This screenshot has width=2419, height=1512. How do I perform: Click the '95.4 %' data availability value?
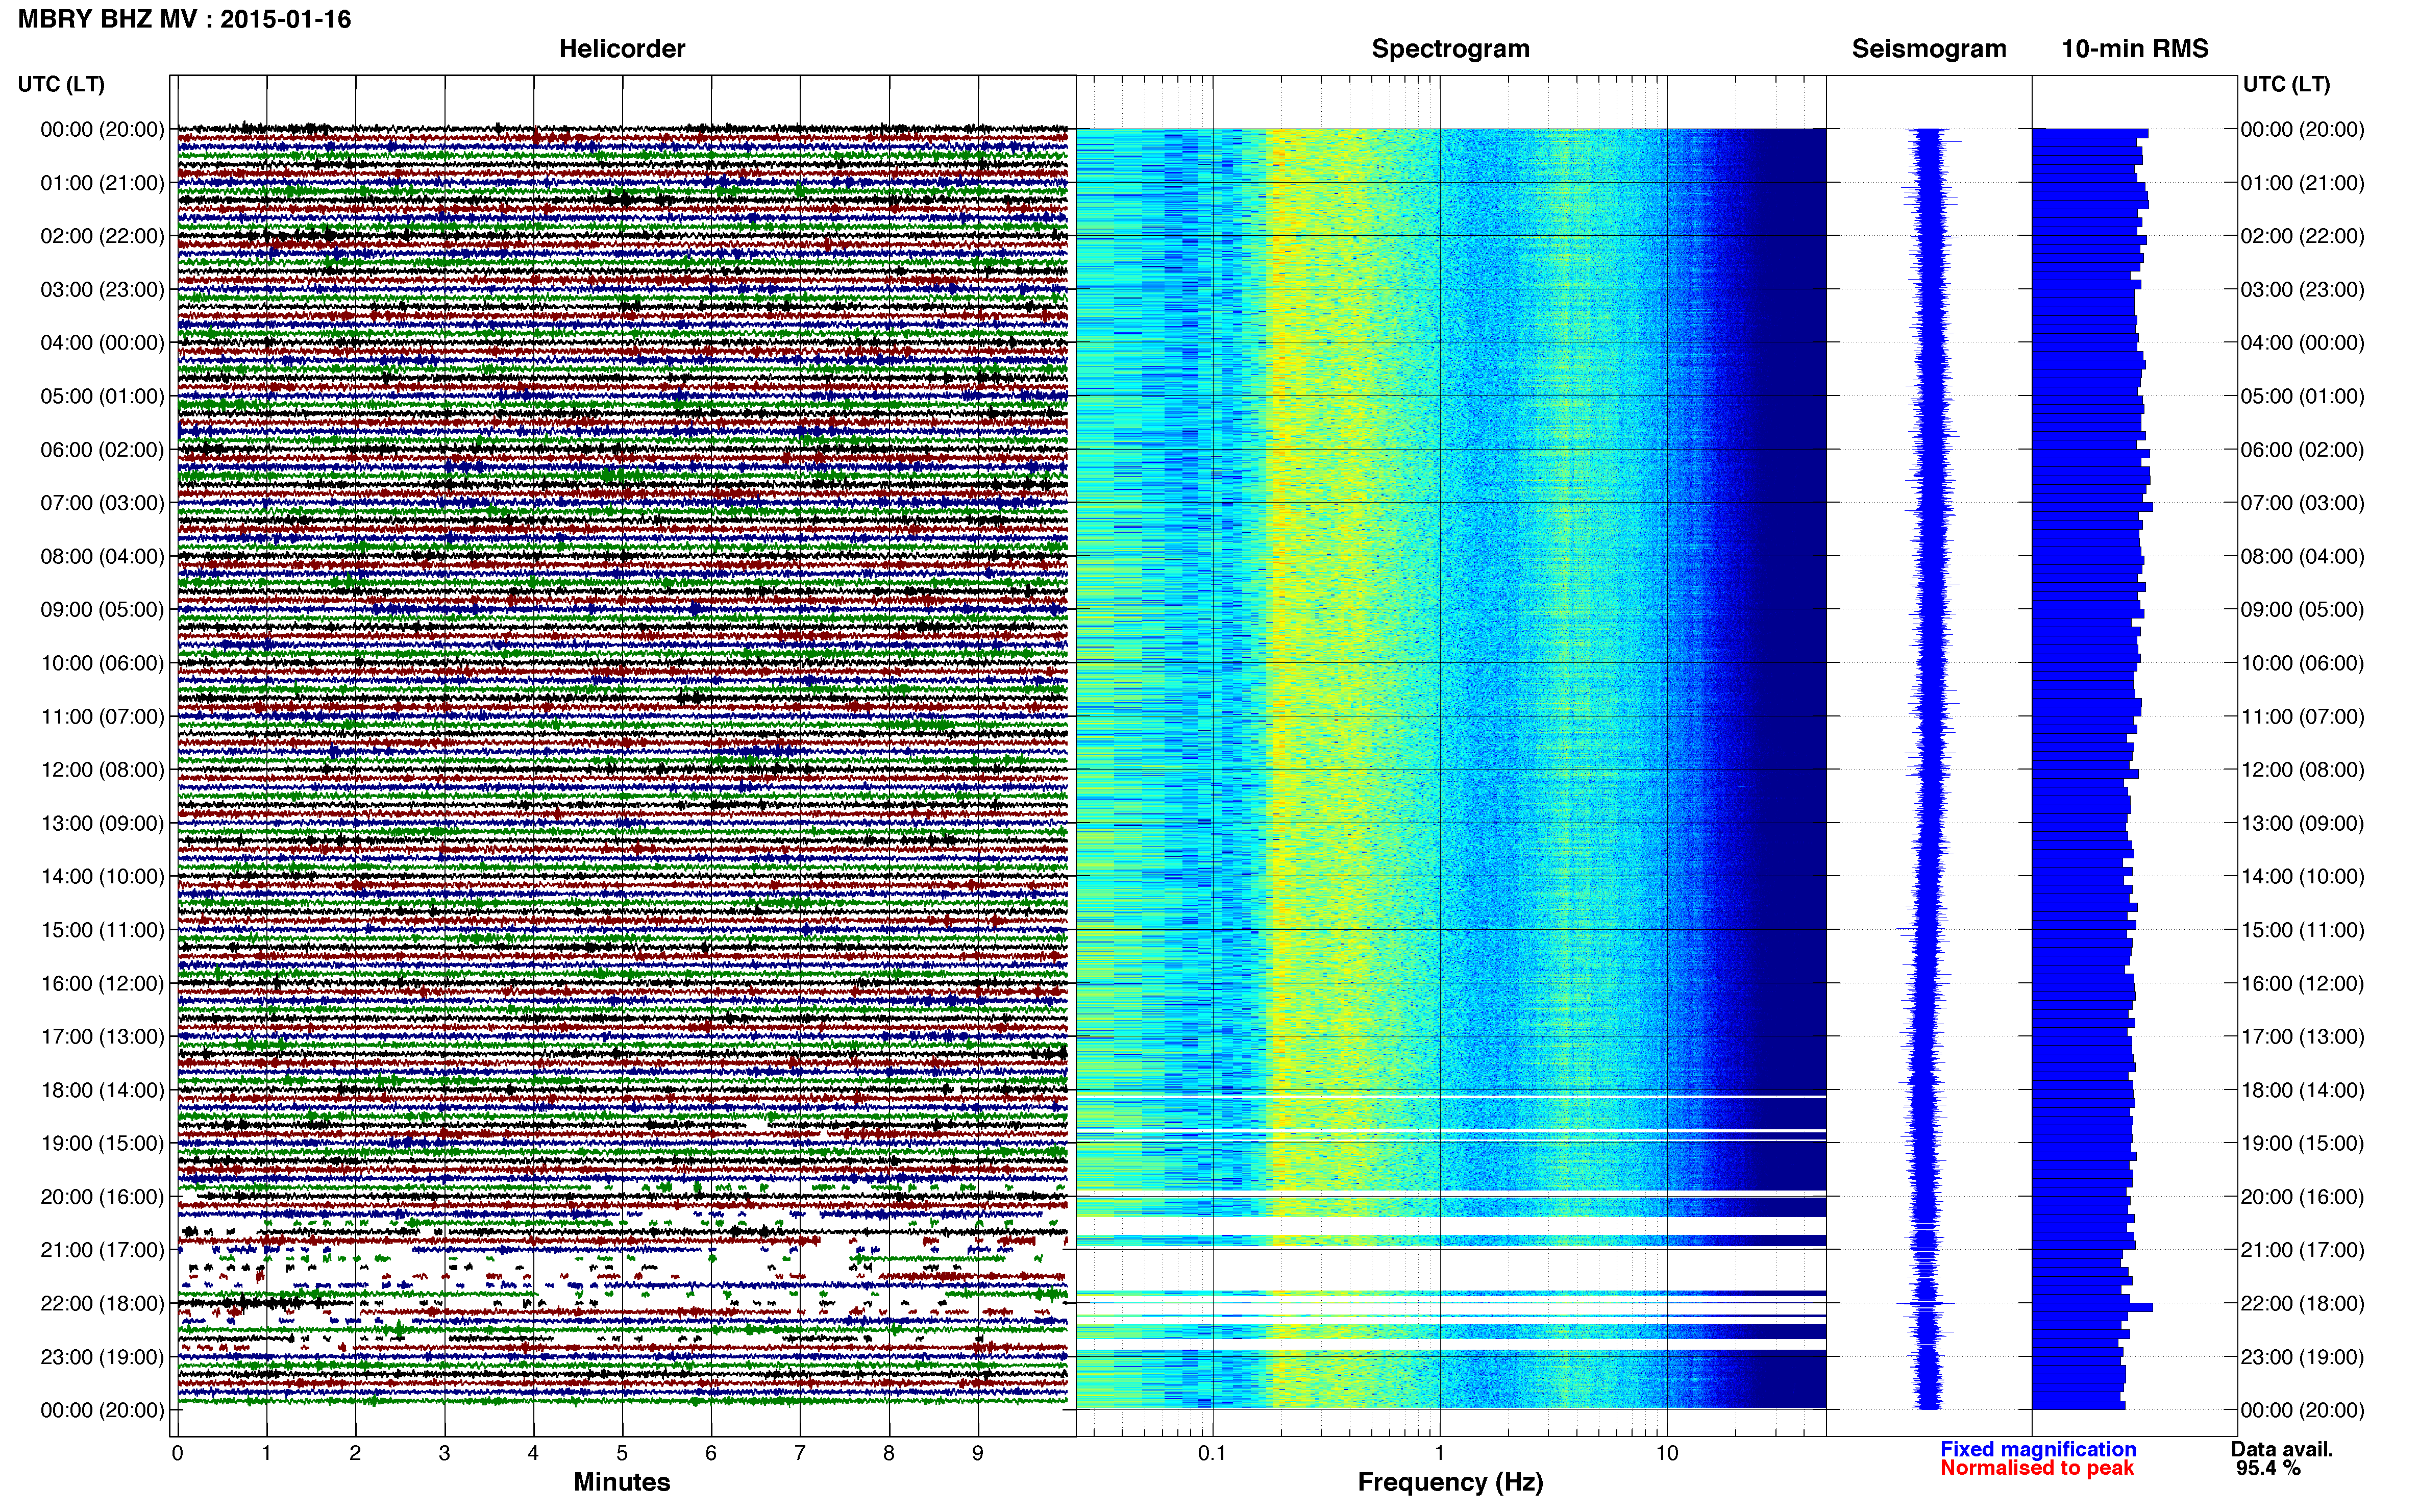tap(2268, 1468)
